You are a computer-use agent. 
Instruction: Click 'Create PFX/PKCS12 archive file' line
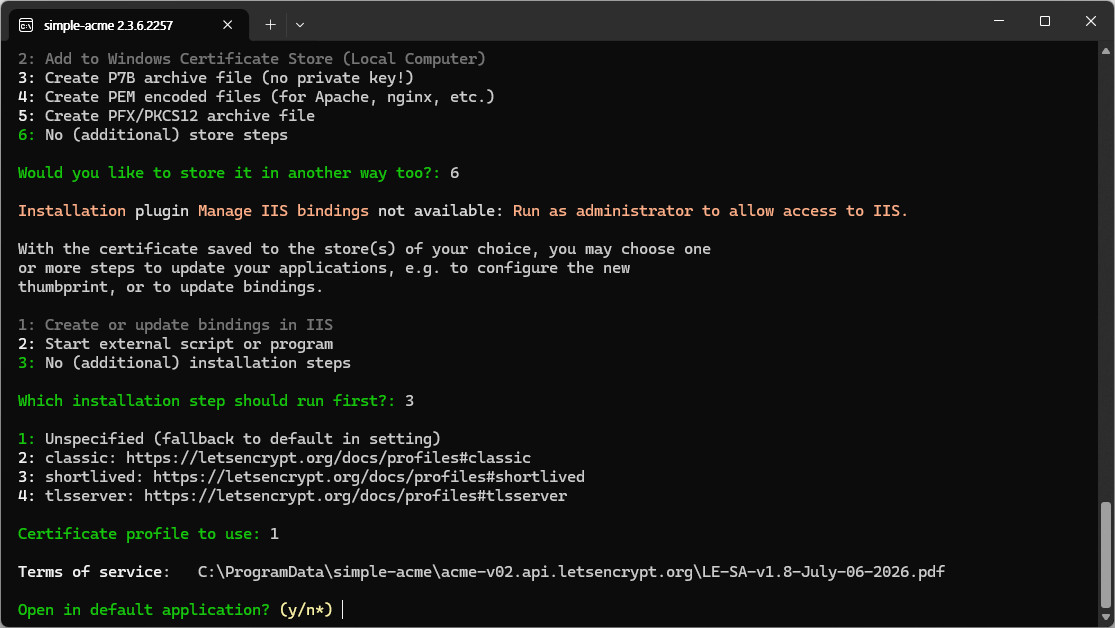click(x=166, y=116)
